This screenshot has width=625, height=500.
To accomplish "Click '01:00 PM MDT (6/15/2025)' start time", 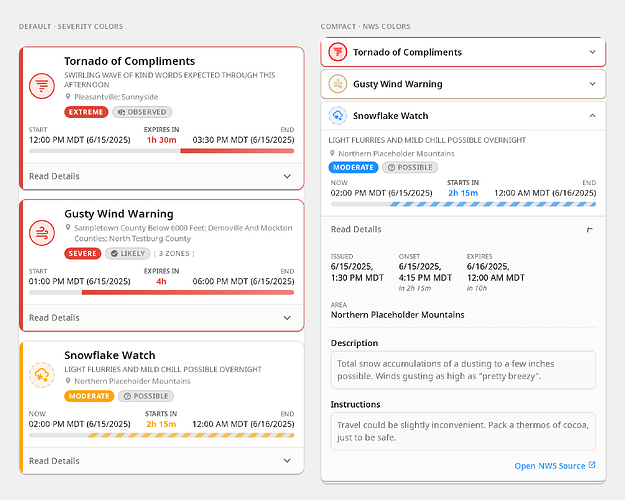I will (79, 281).
